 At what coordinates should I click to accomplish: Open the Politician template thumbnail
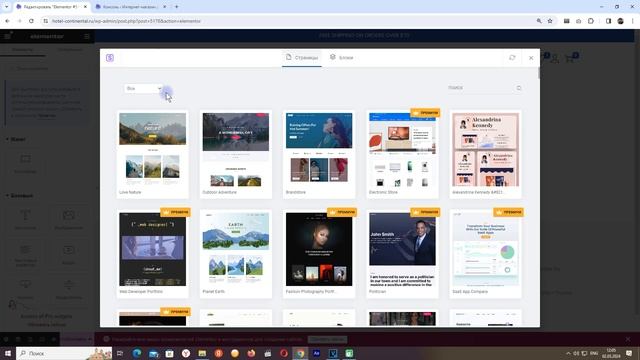pyautogui.click(x=402, y=249)
